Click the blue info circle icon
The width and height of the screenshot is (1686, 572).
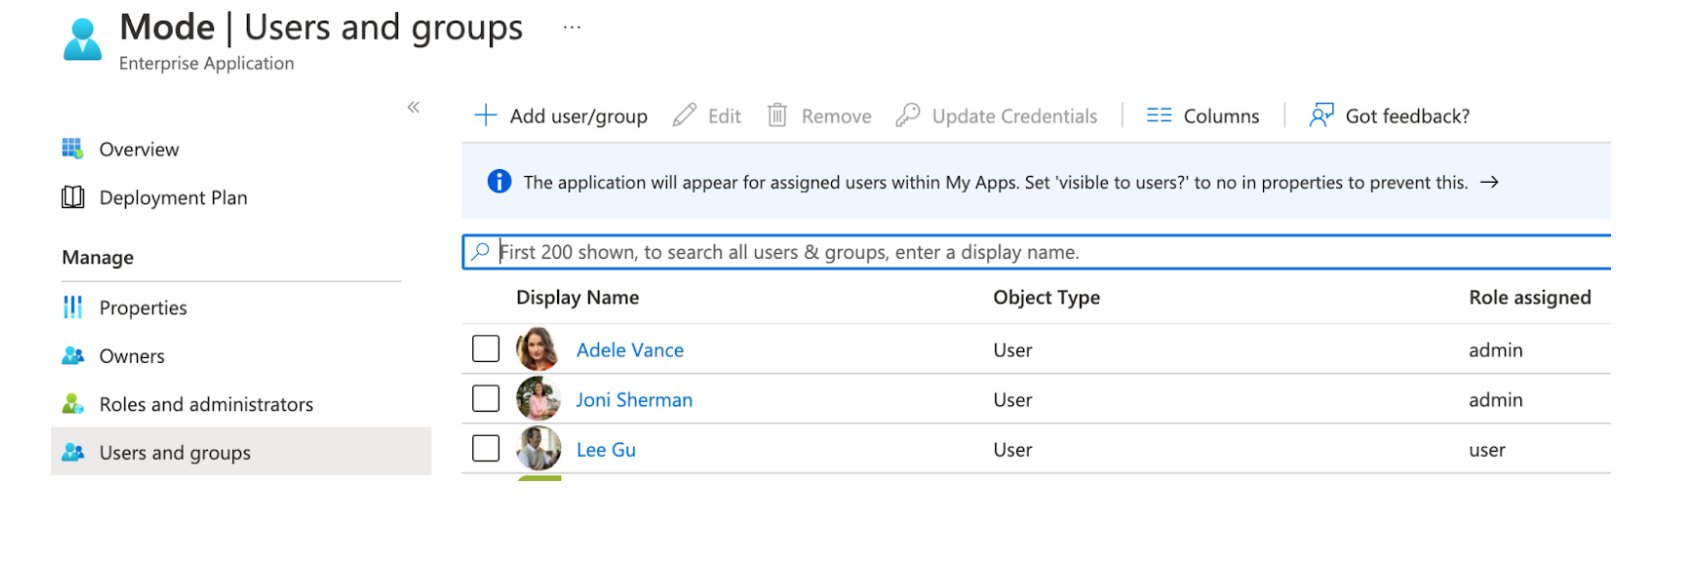tap(499, 181)
